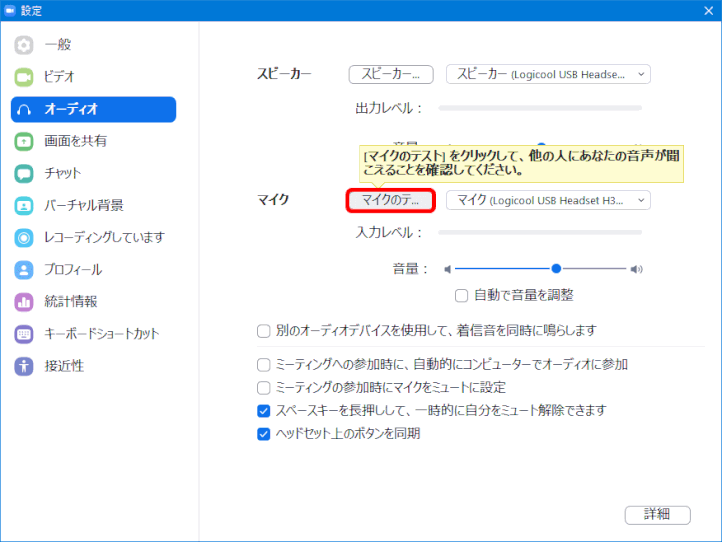Screen dimensions: 722x542
Task: Uncheck ヘッドセット上のボタンを同期
Action: coord(263,434)
